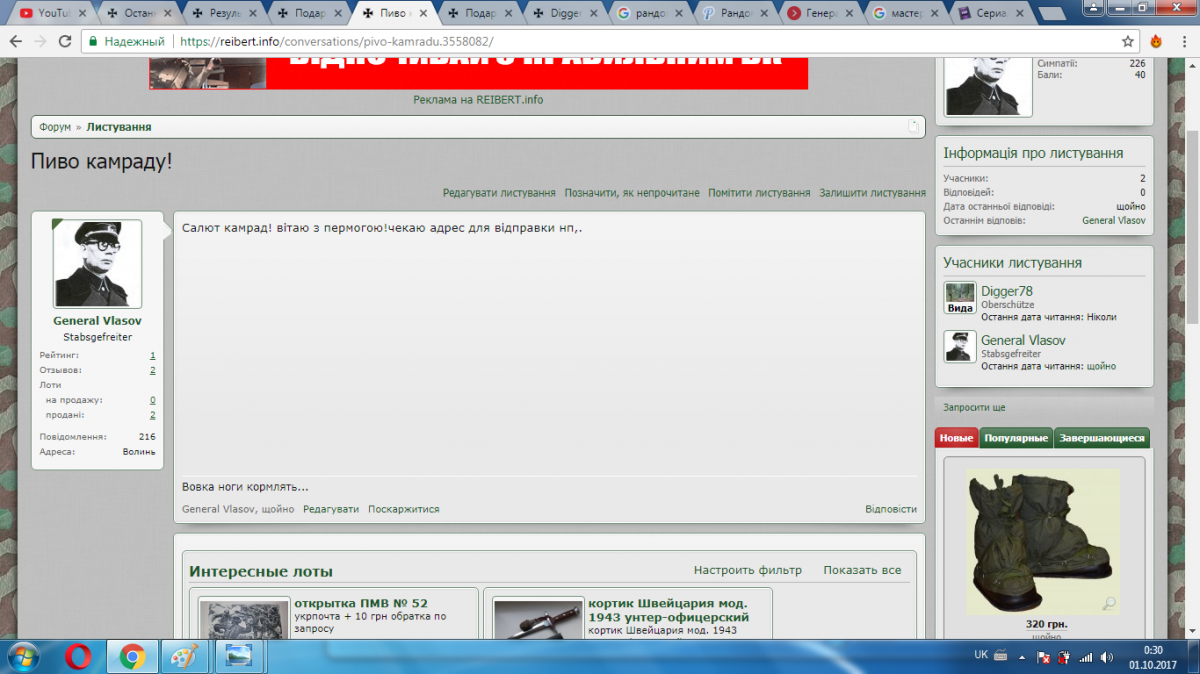
Task: Click Реклама на REIBERT.info link
Action: 478,100
